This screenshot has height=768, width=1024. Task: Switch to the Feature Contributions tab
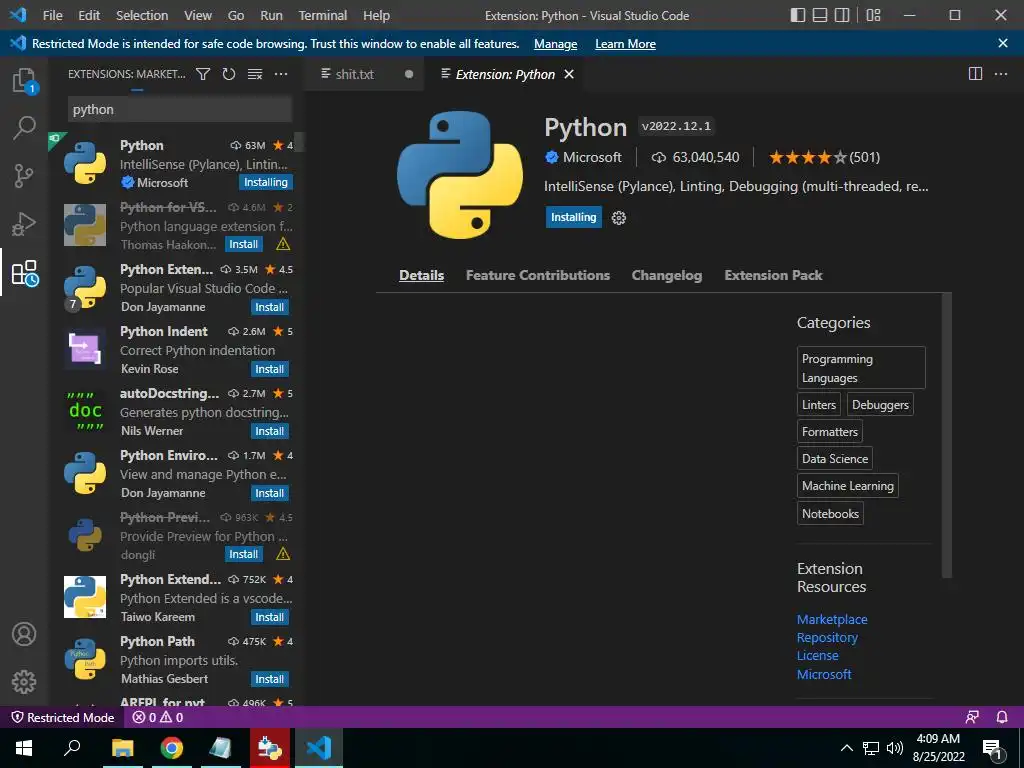(x=537, y=275)
